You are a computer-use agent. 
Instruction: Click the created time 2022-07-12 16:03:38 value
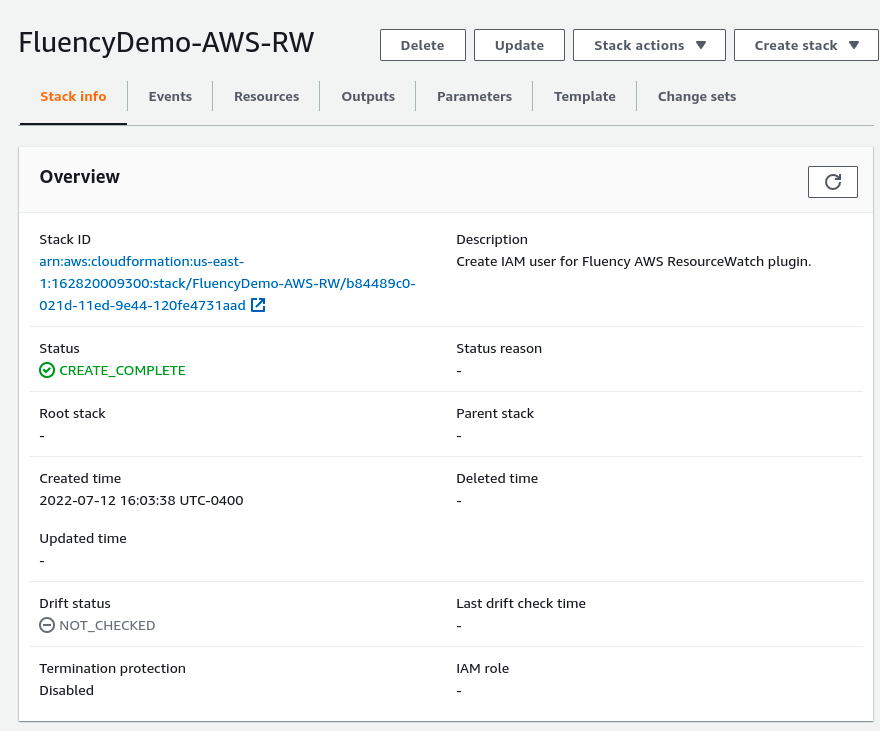[141, 500]
